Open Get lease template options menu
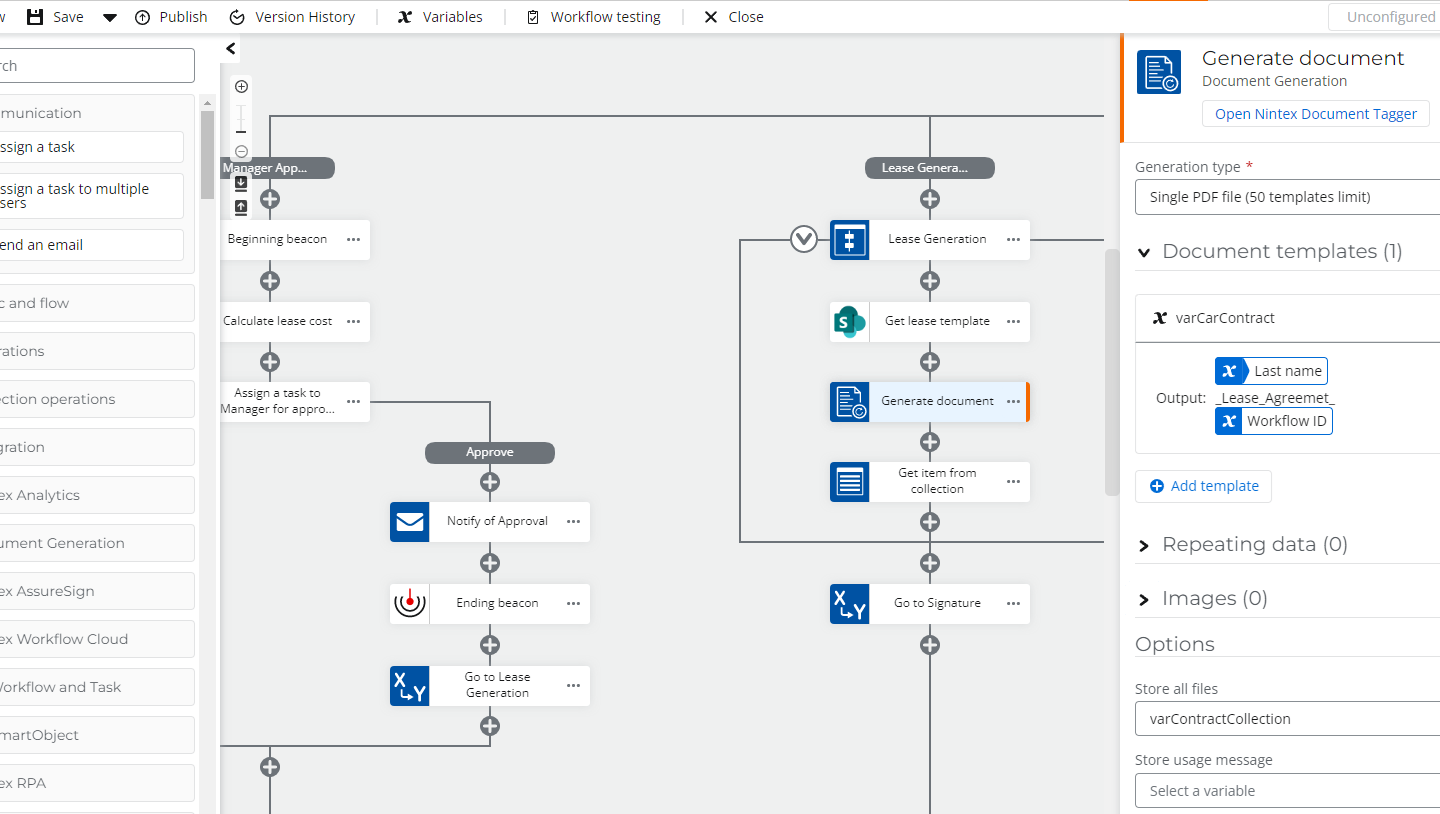1440x814 pixels. (x=1013, y=322)
